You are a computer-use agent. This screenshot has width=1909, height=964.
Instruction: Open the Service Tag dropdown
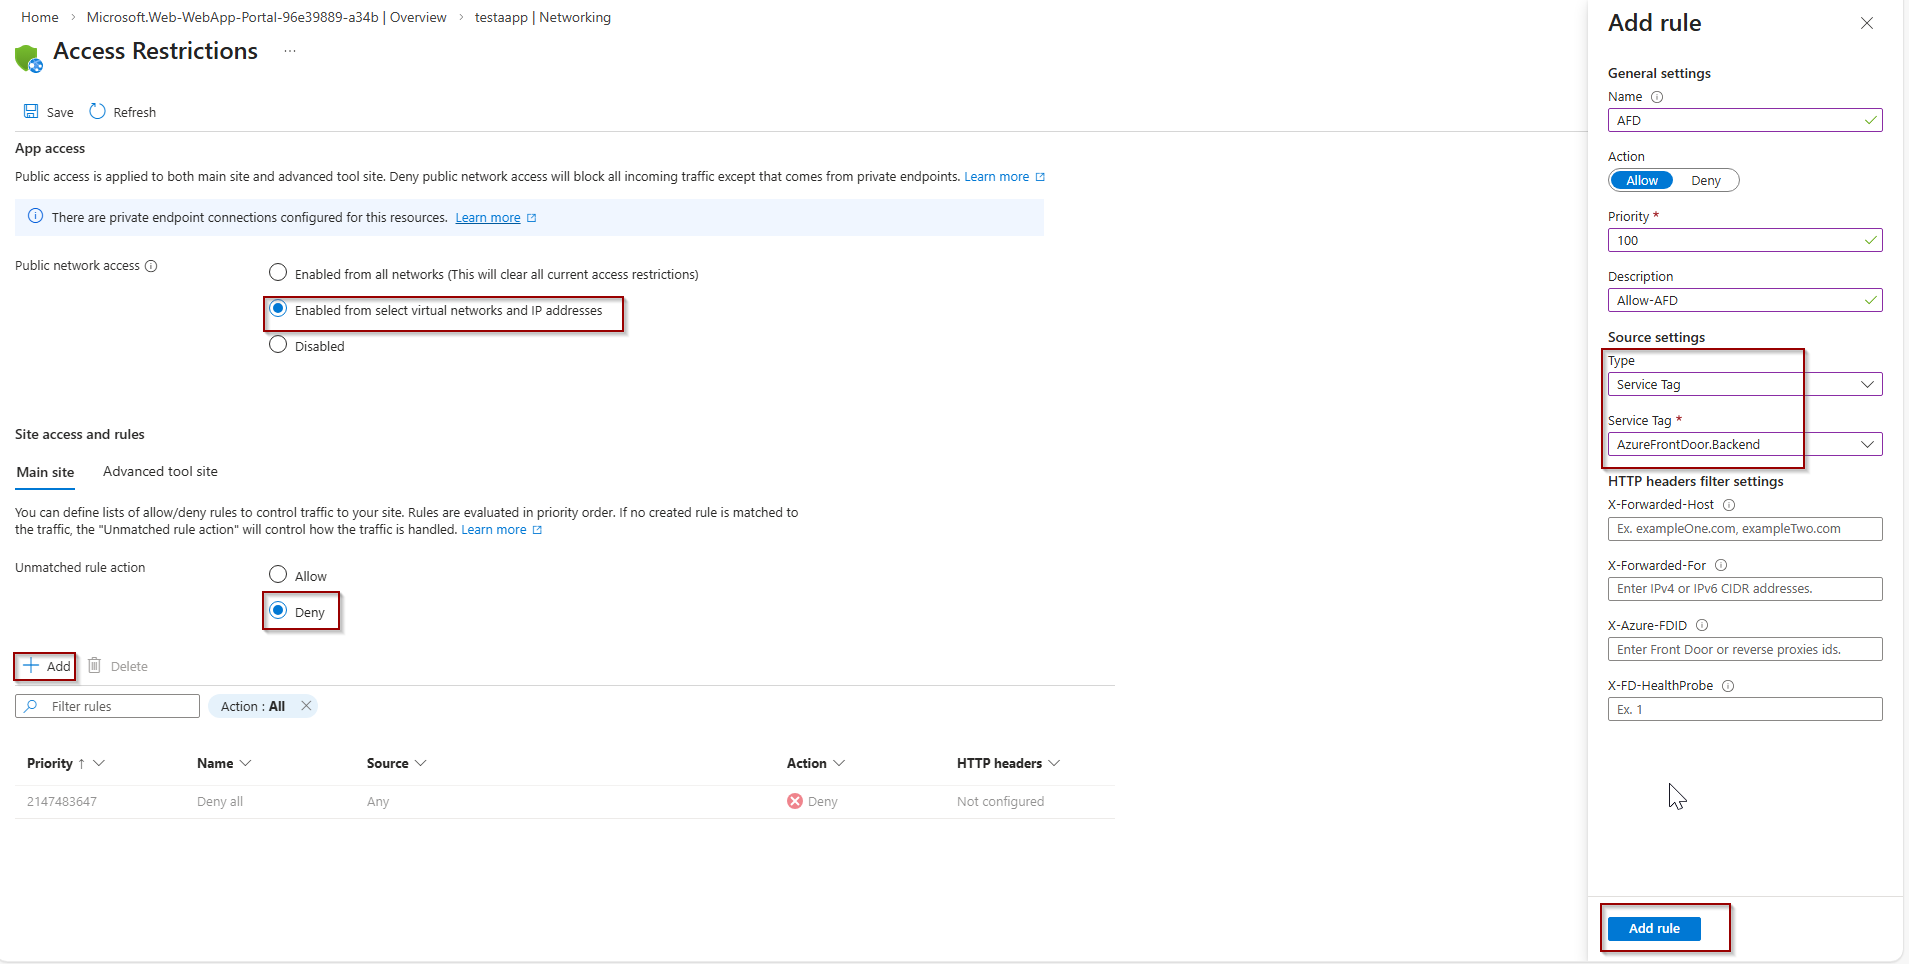pyautogui.click(x=1745, y=445)
